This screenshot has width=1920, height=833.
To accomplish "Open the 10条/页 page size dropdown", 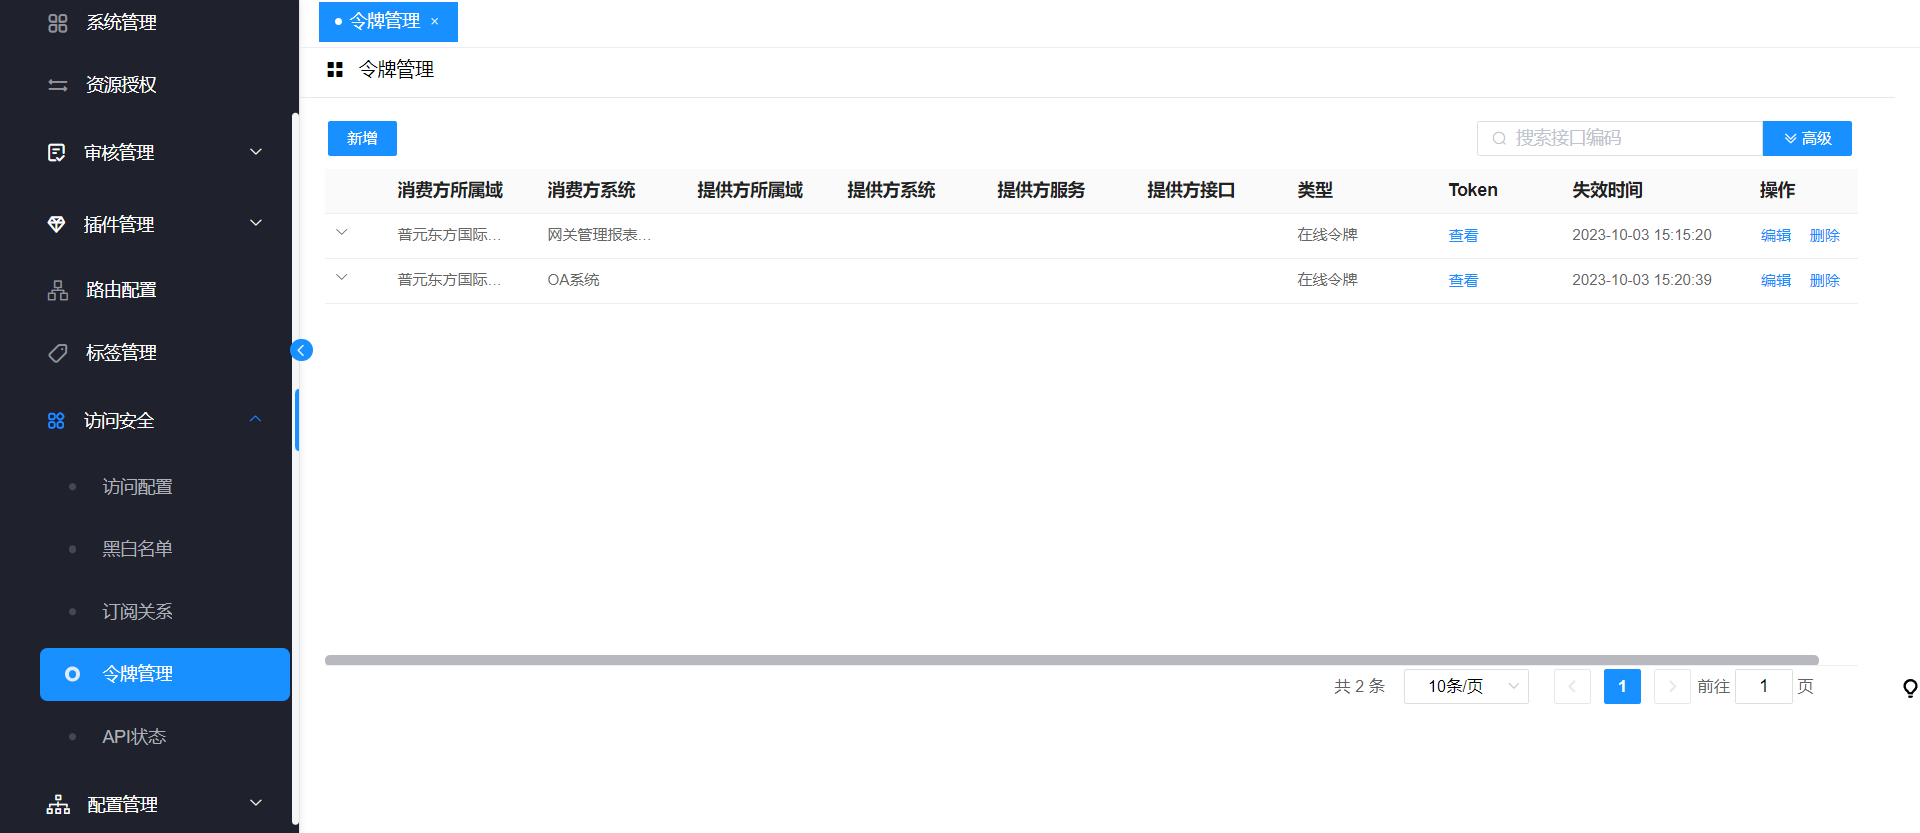I will click(1466, 686).
